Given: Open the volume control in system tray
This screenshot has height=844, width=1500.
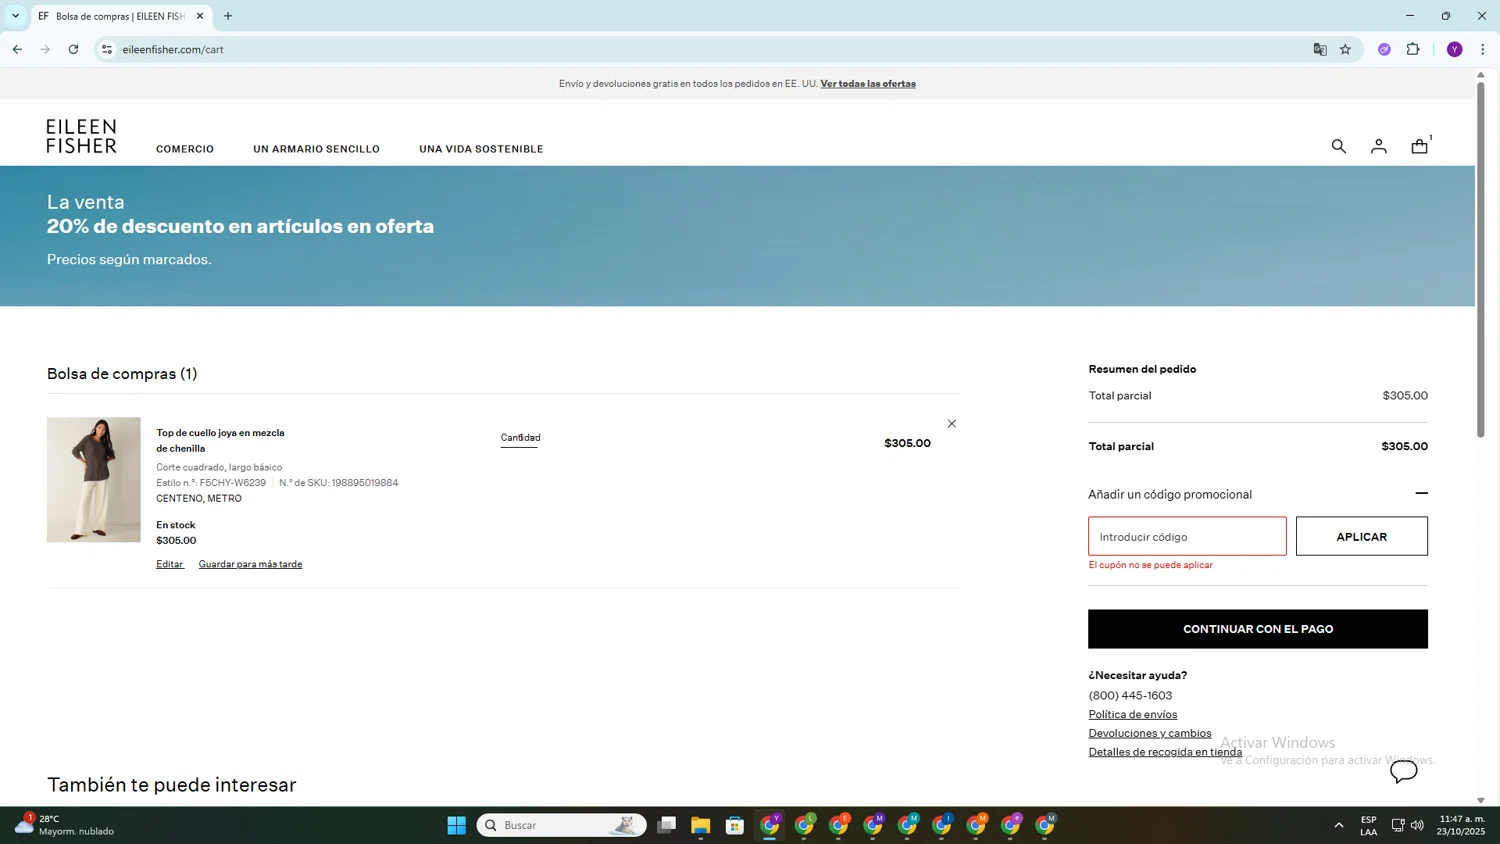Looking at the screenshot, I should (x=1417, y=825).
